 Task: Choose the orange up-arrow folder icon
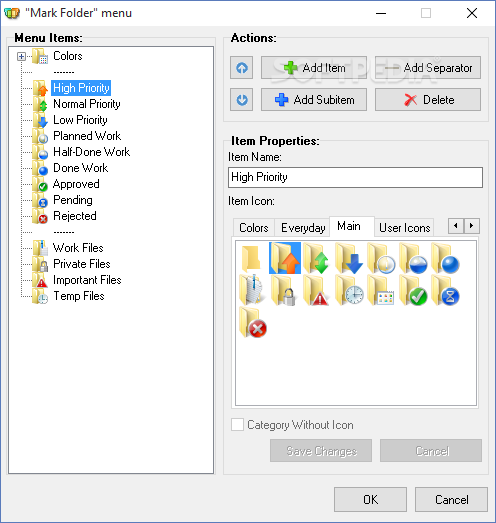tap(285, 258)
